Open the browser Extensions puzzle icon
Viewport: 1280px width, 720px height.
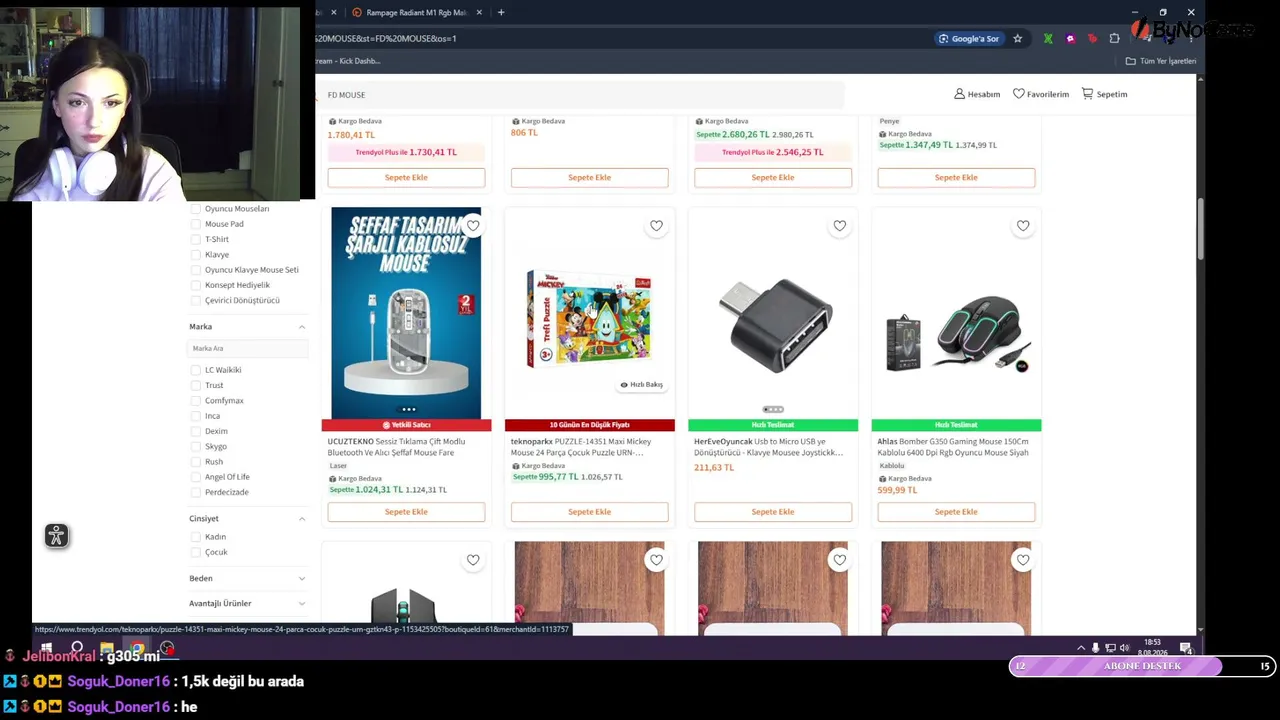point(1115,39)
